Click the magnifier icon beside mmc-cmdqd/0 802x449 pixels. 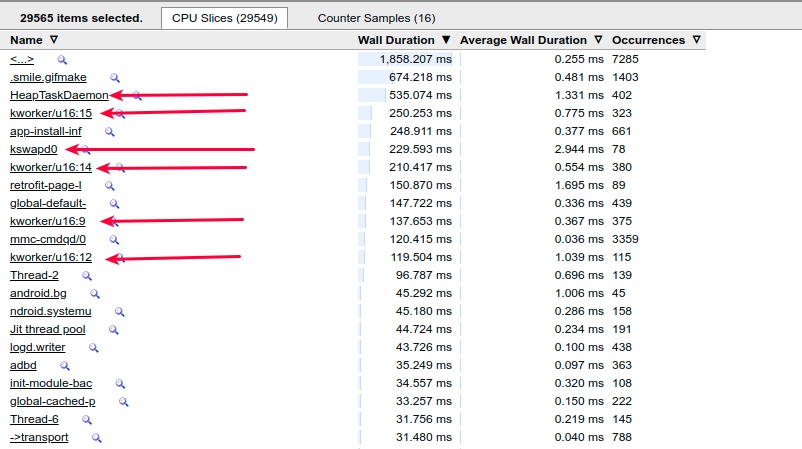click(x=114, y=240)
